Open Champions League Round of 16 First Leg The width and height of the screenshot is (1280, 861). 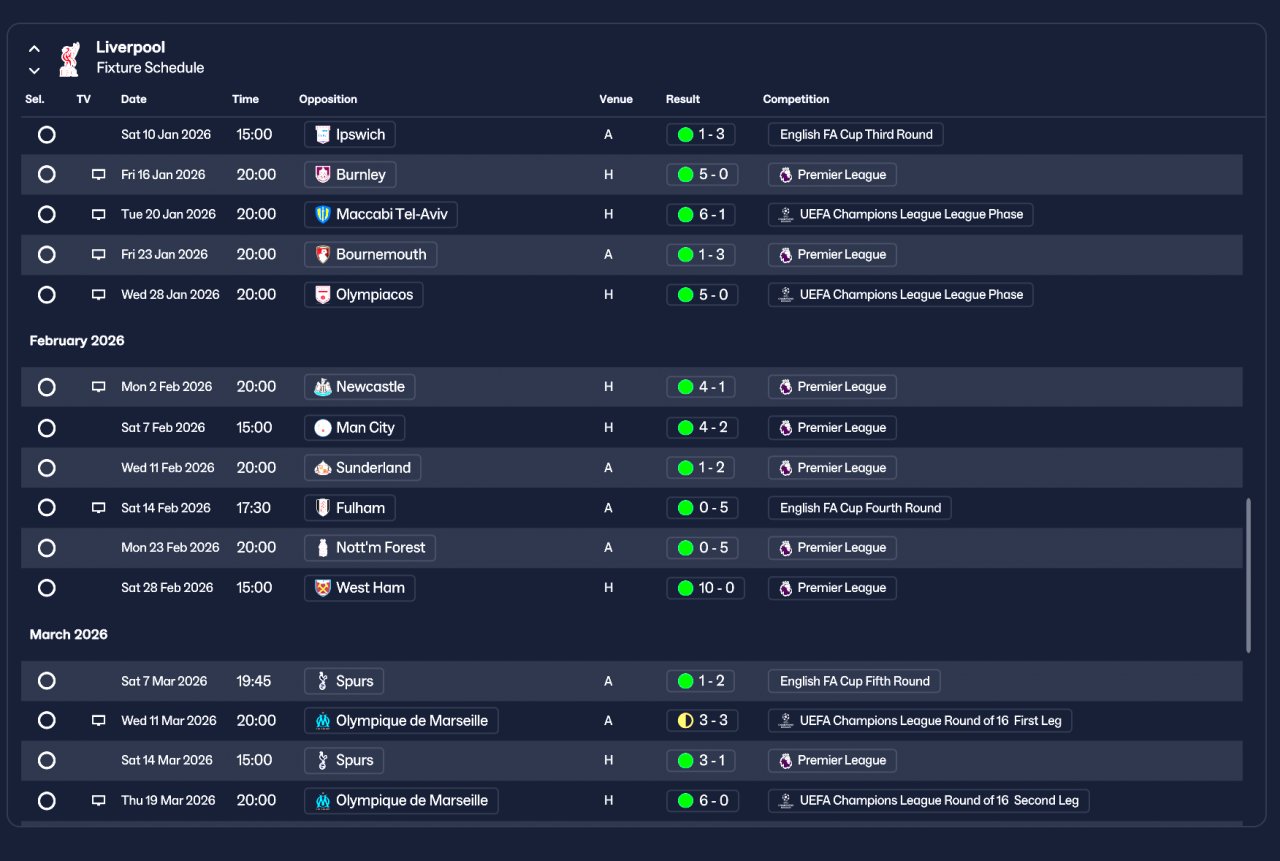(x=920, y=721)
